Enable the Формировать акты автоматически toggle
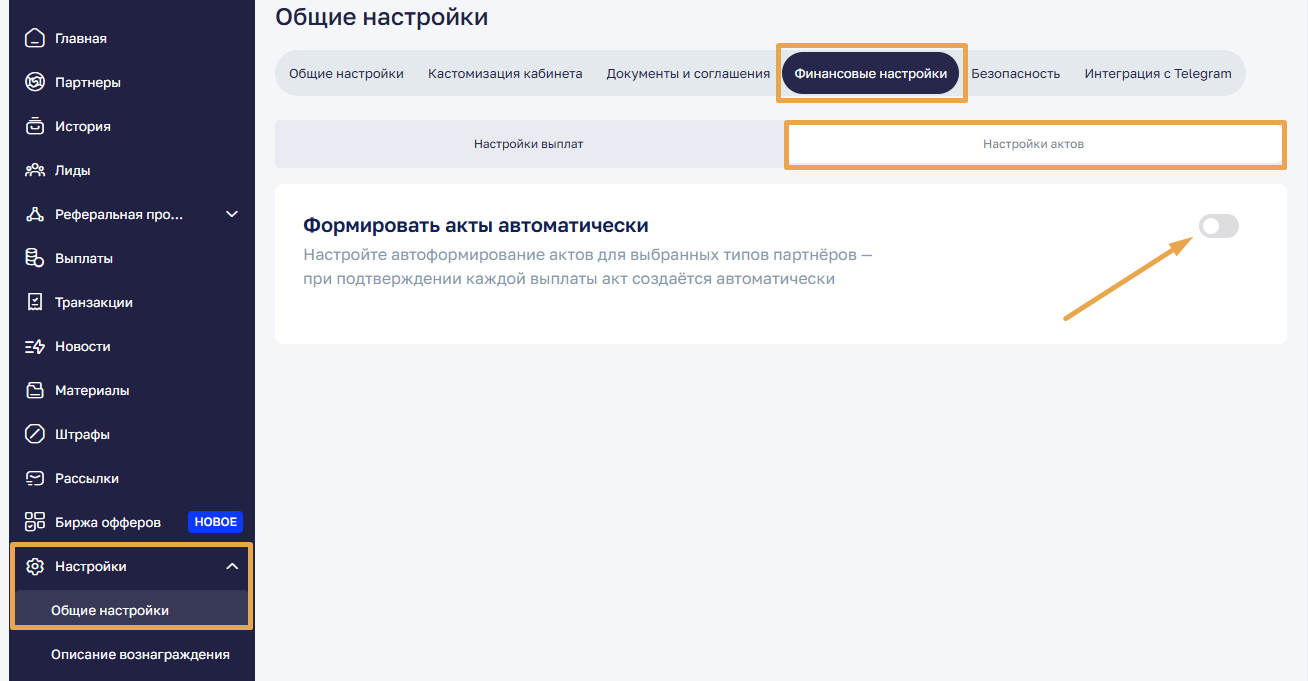Viewport: 1308px width, 681px height. coord(1218,227)
